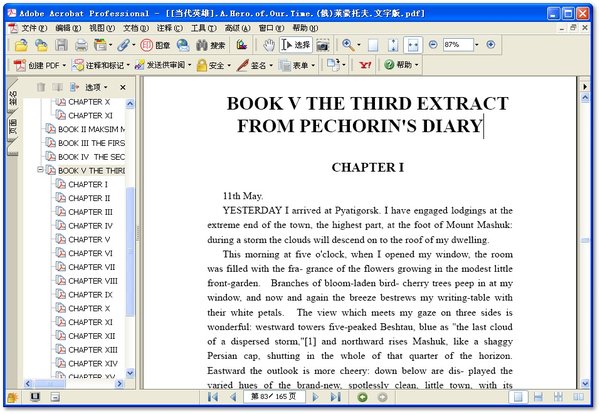Viewport: 600px width, 414px height.
Task: Open the 注释 menu
Action: click(x=170, y=28)
